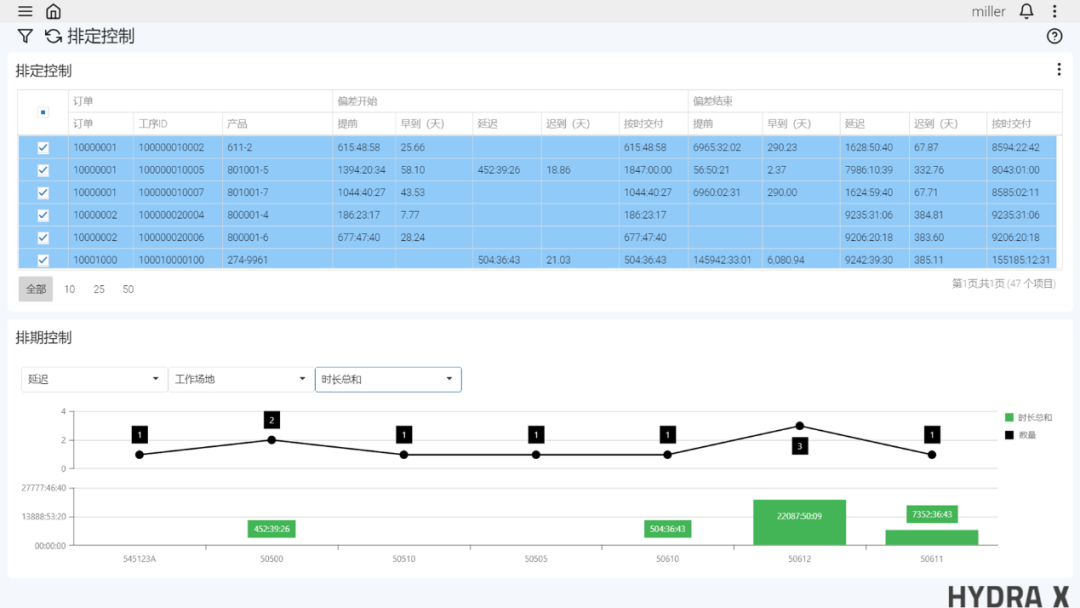Open the top-right more options menu
1080x608 pixels.
tap(1054, 12)
